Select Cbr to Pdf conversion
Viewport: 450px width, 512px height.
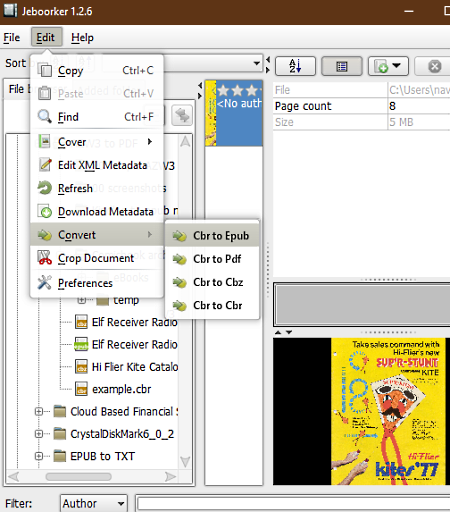pos(212,259)
